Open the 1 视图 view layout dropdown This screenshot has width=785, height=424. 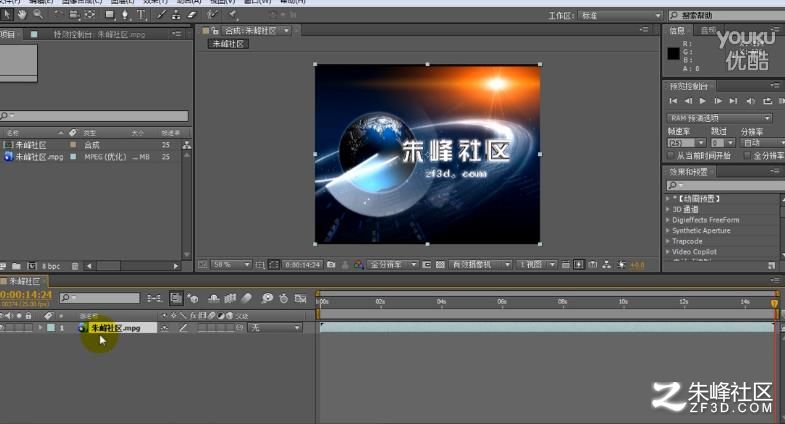[536, 264]
